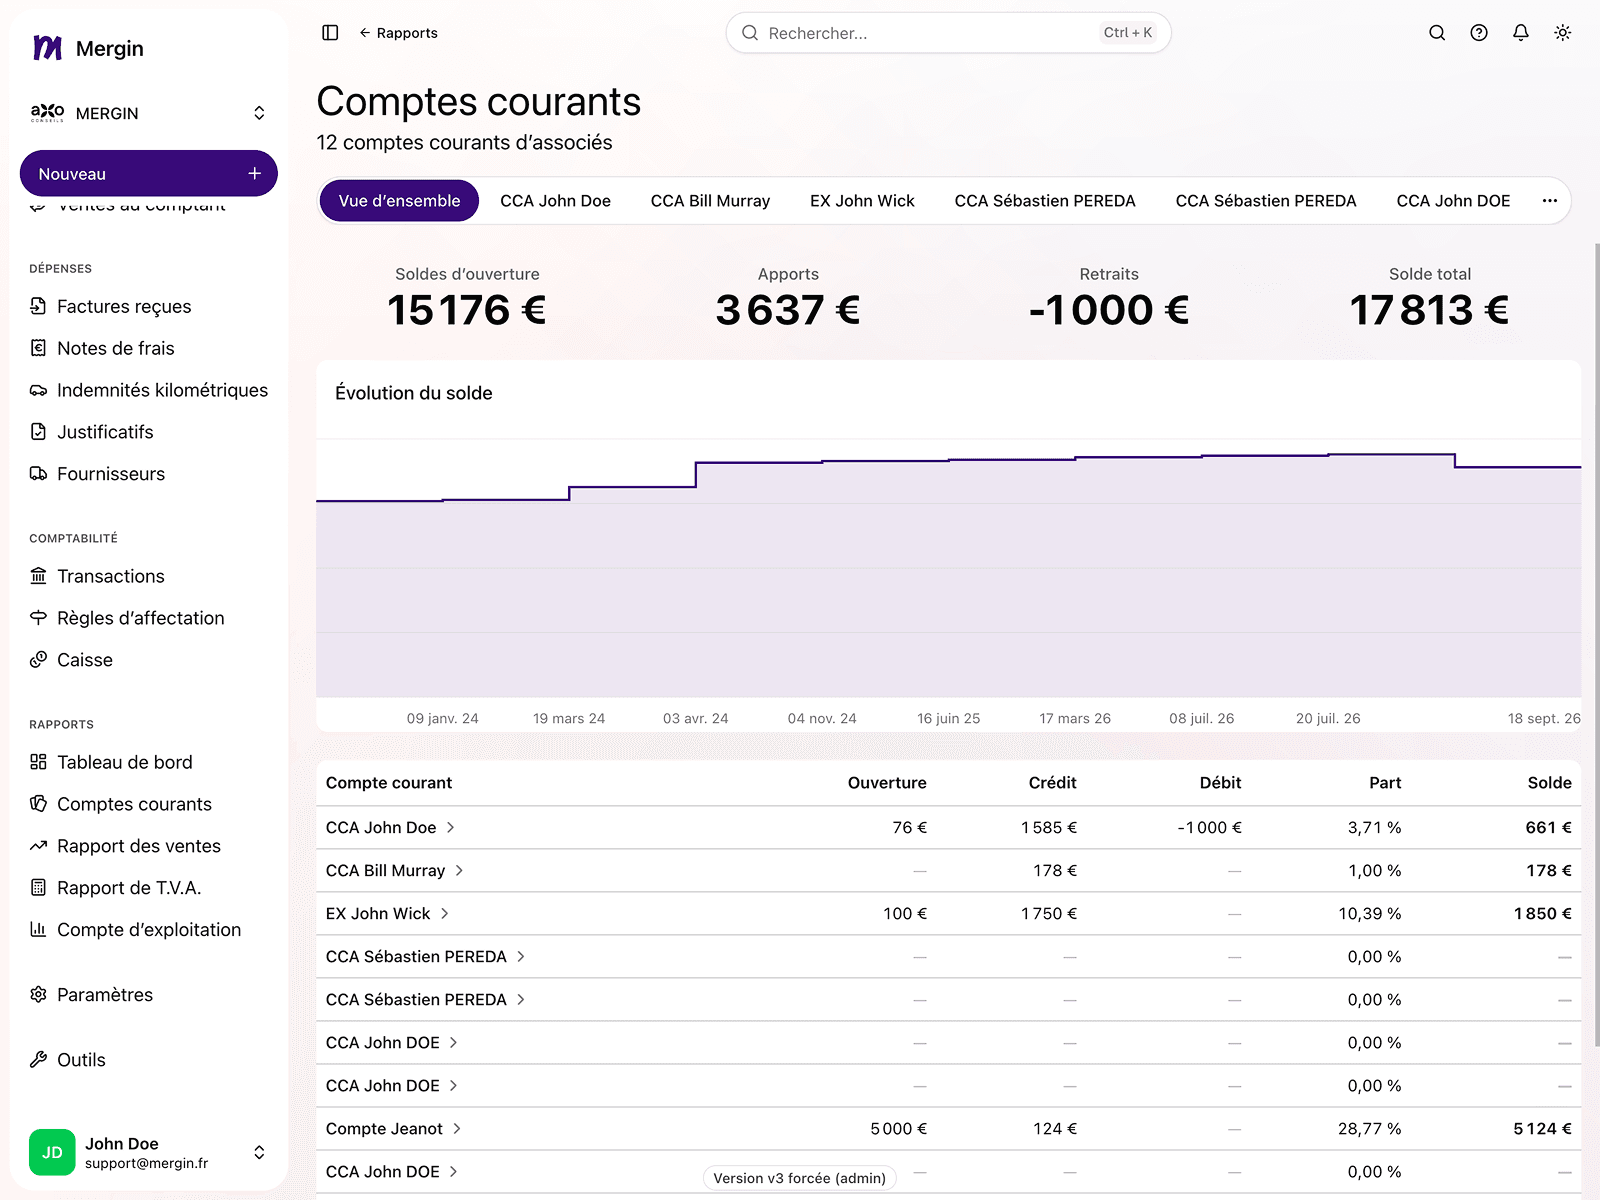The width and height of the screenshot is (1600, 1200).
Task: Expand CCA Bill Murray row chevron
Action: click(459, 871)
